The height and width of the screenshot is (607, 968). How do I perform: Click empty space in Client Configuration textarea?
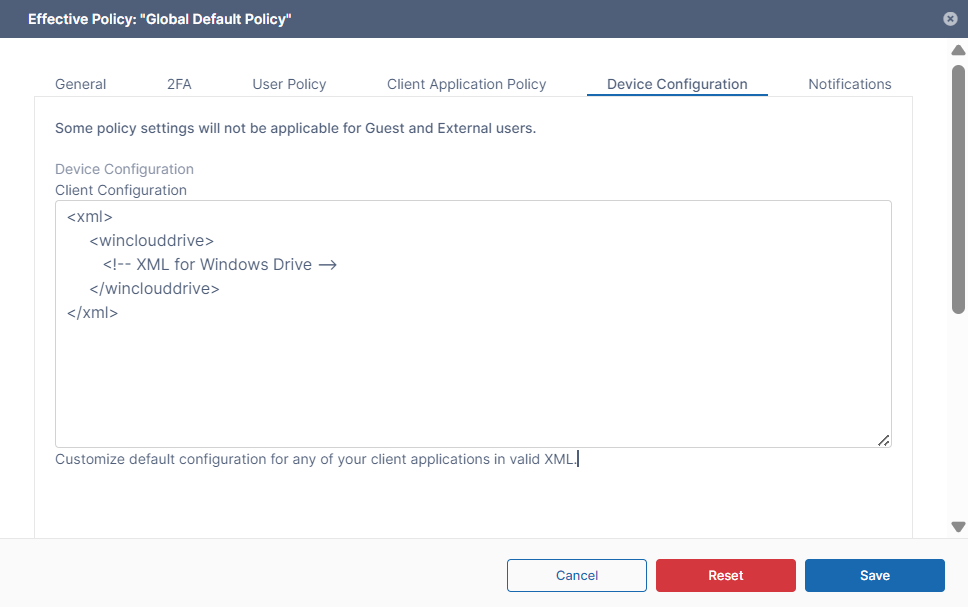(x=472, y=380)
